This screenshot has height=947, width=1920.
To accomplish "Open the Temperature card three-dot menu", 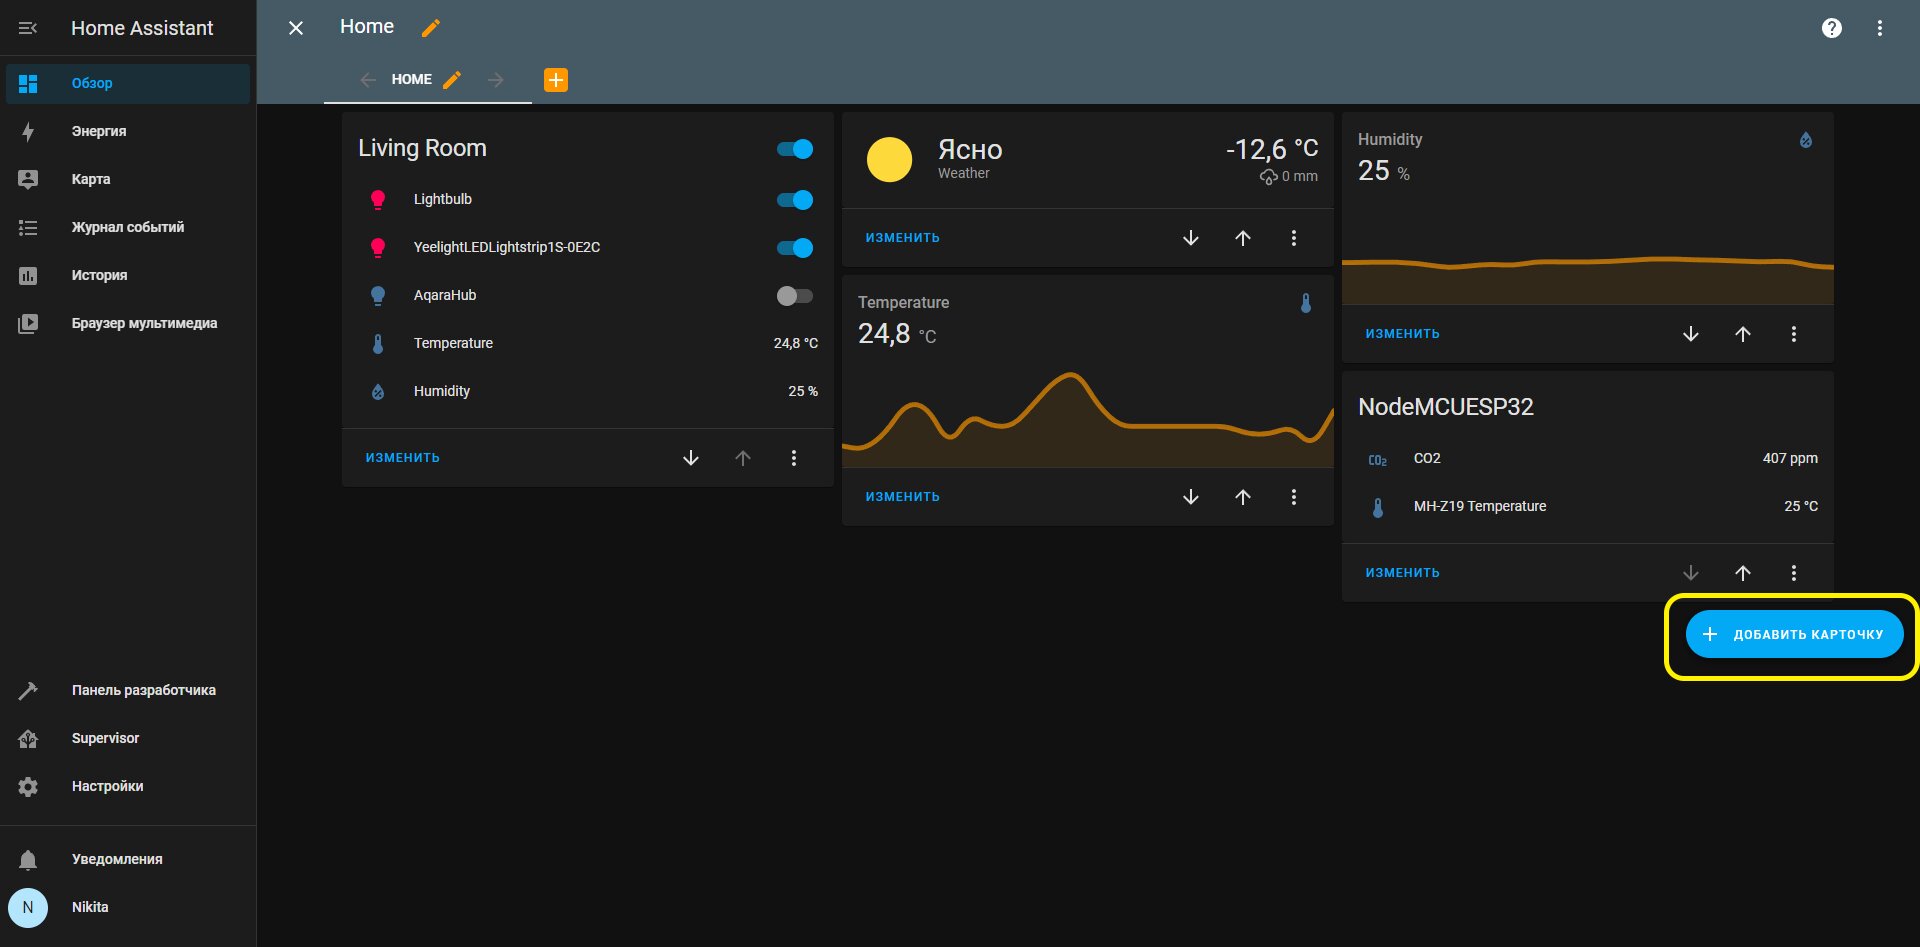I will [1294, 497].
